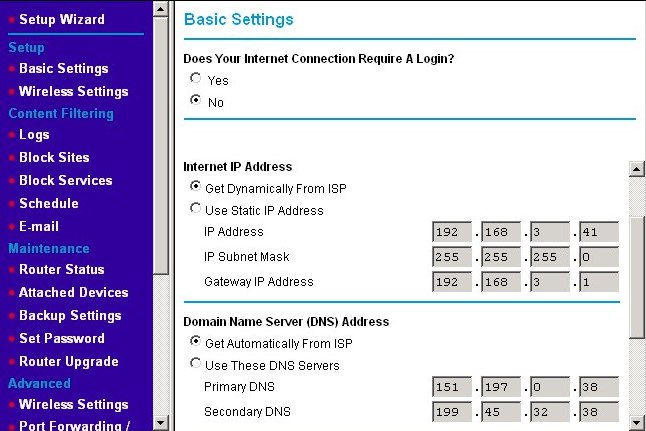Screen dimensions: 646x431
Task: Click settings pane scrollbar down arrow
Action: [x=637, y=423]
